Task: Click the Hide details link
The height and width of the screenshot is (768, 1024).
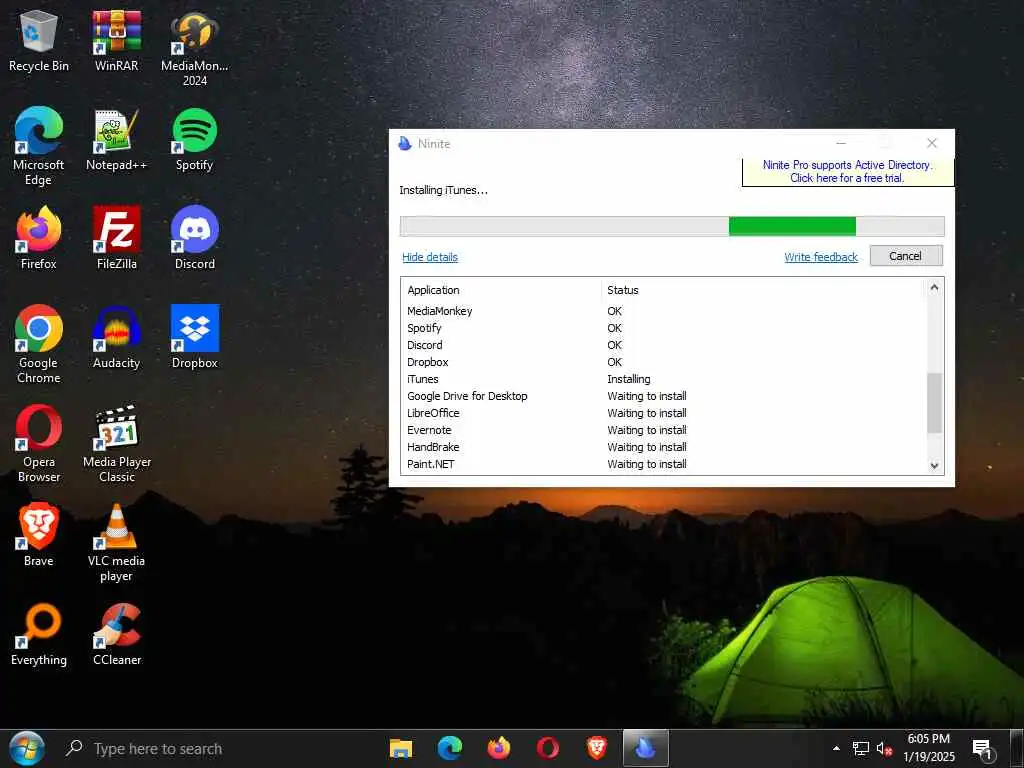Action: (x=430, y=257)
